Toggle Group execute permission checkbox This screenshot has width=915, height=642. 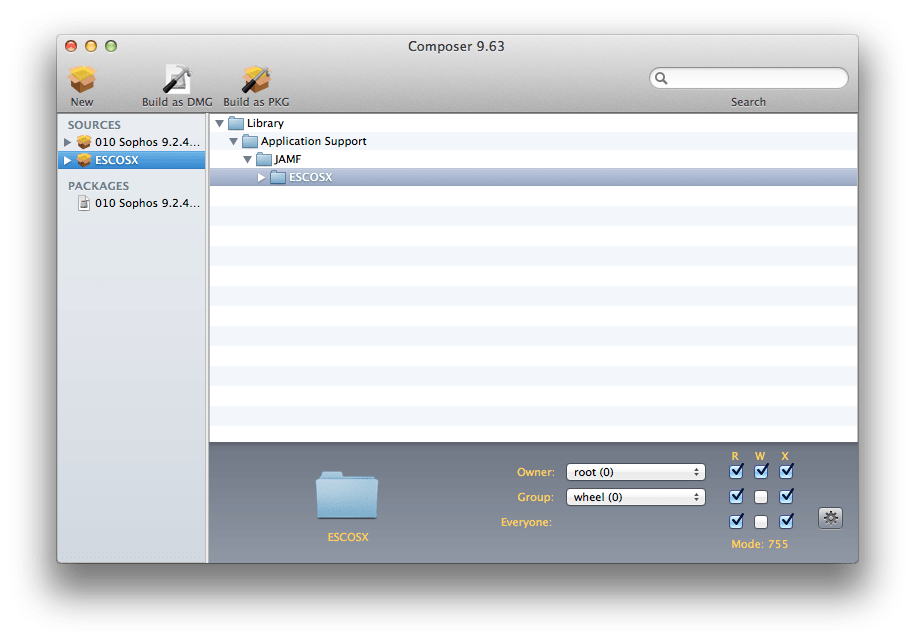pos(786,497)
